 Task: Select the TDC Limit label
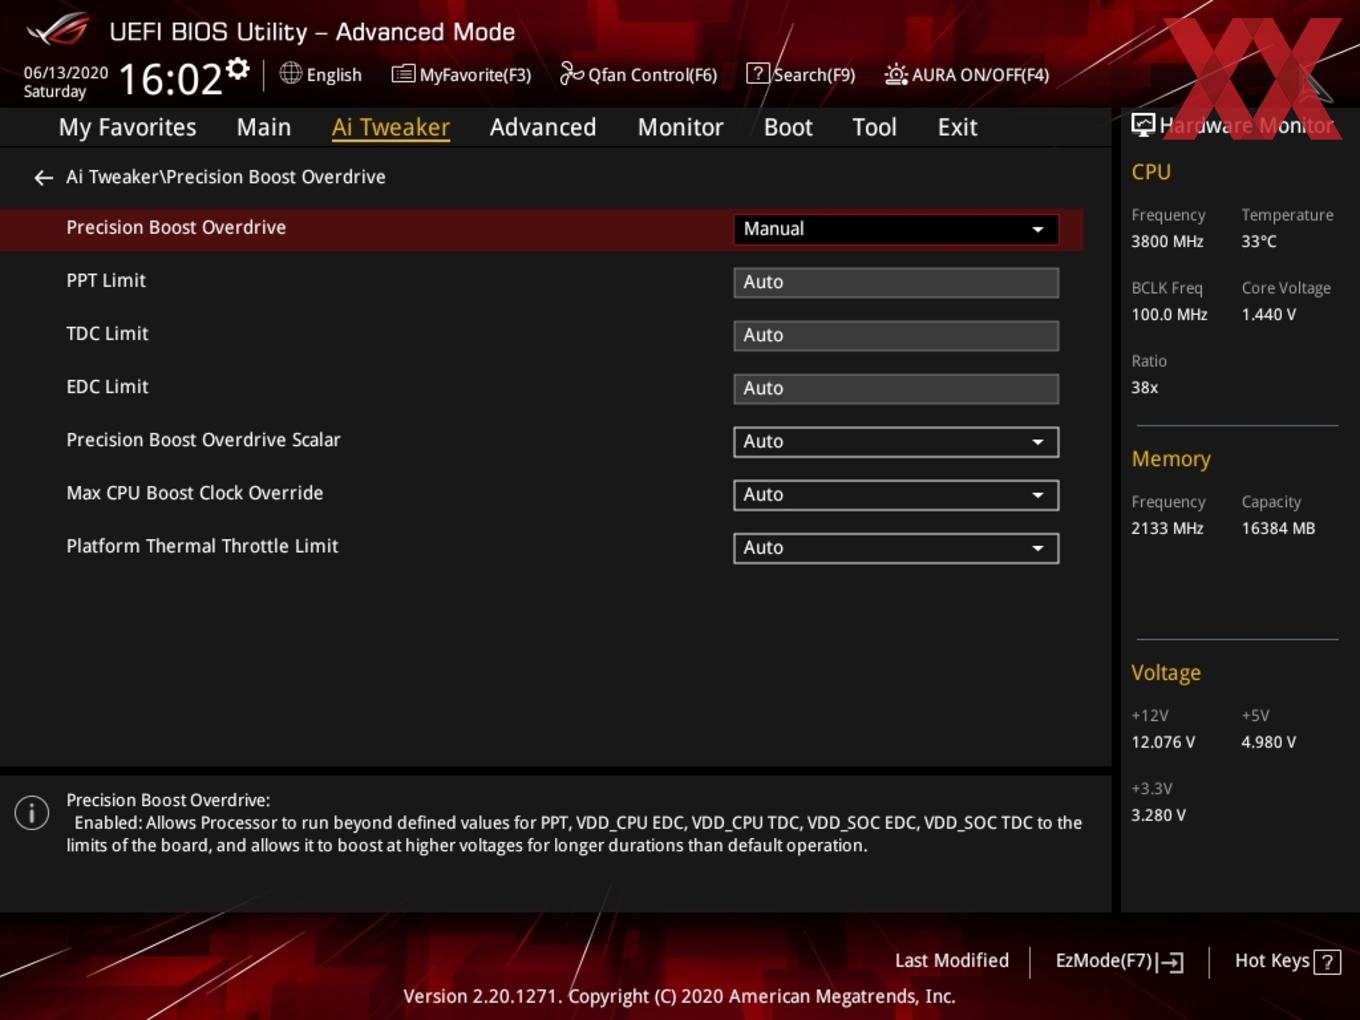click(x=107, y=334)
